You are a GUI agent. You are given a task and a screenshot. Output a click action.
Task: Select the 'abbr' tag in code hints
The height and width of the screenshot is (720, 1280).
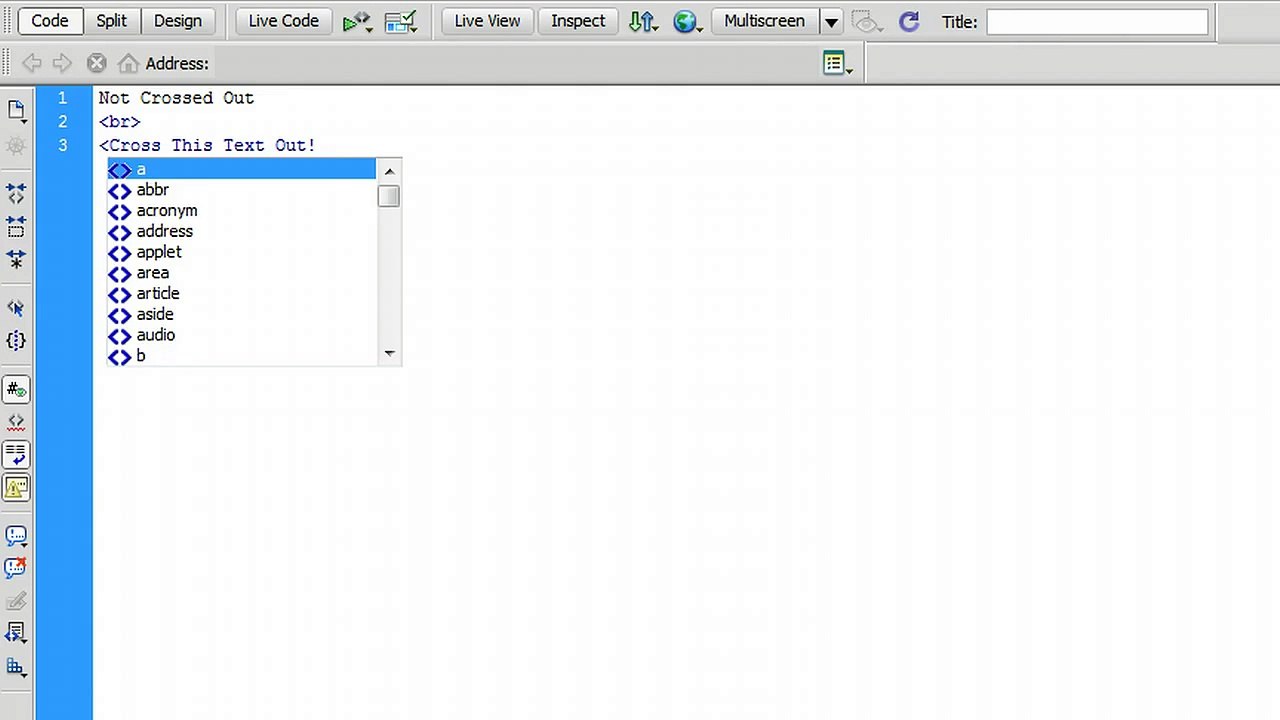[241, 190]
